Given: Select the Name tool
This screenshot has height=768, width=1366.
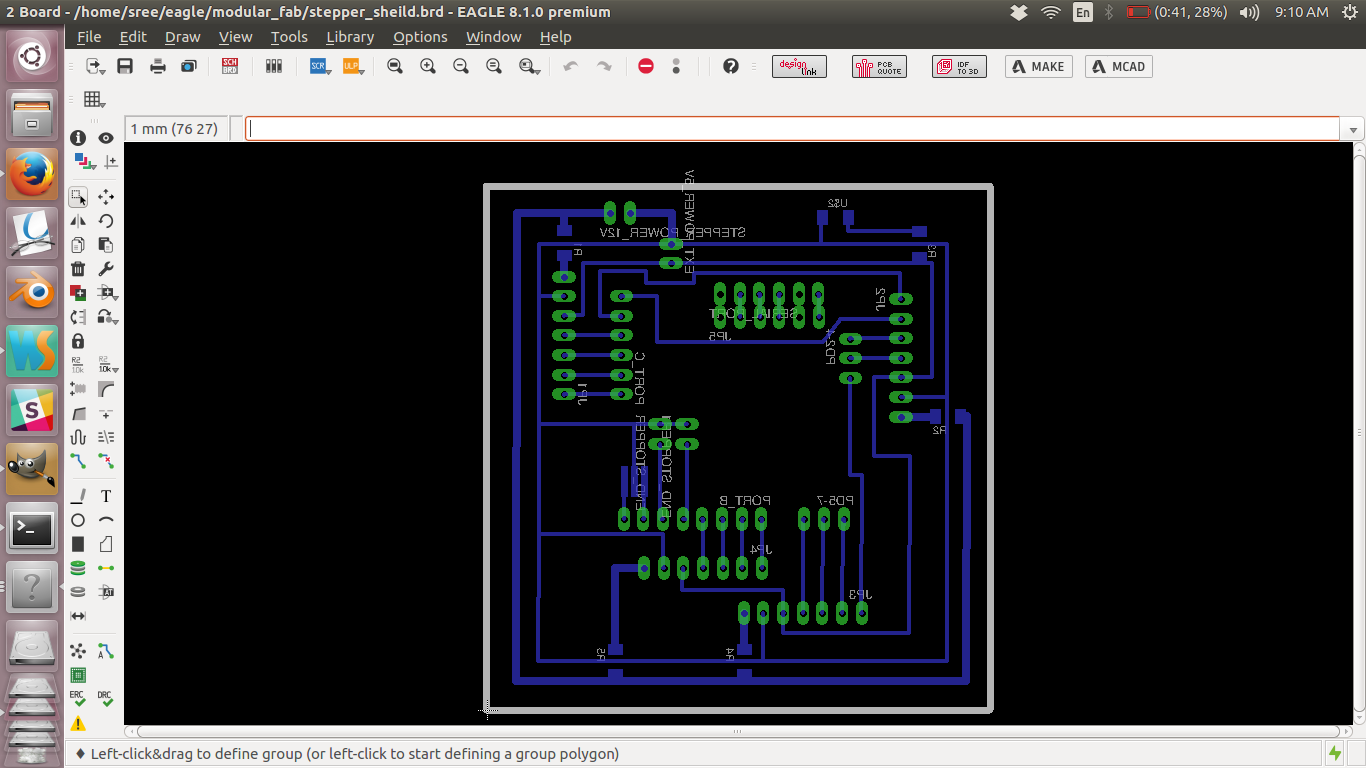Looking at the screenshot, I should coord(78,365).
